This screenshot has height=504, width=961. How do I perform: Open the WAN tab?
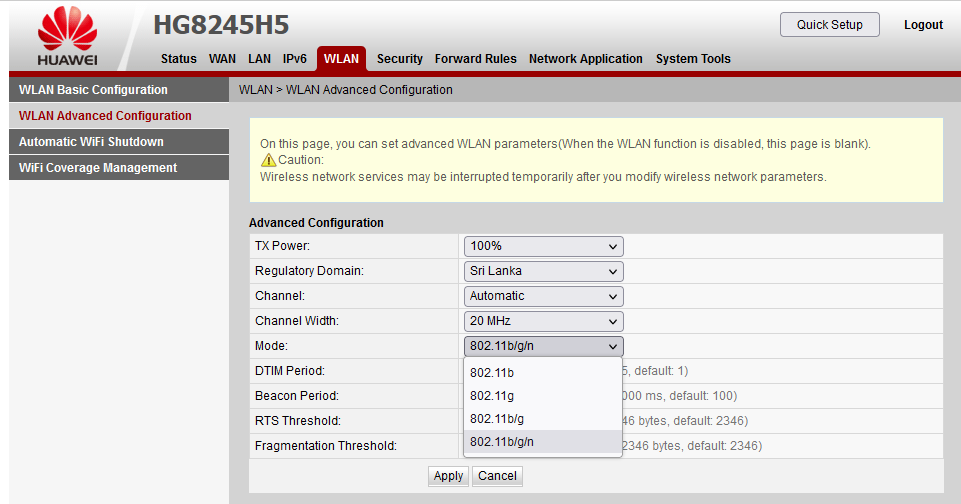click(222, 59)
